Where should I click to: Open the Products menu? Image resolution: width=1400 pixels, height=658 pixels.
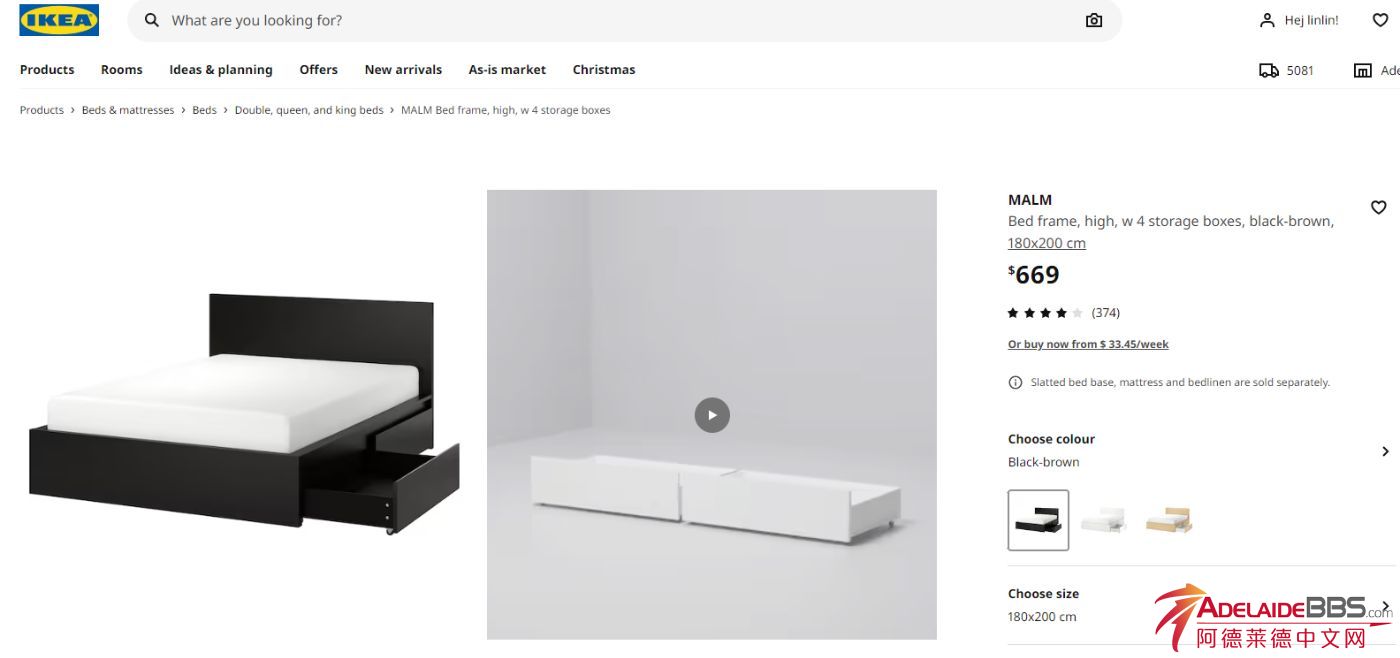47,70
